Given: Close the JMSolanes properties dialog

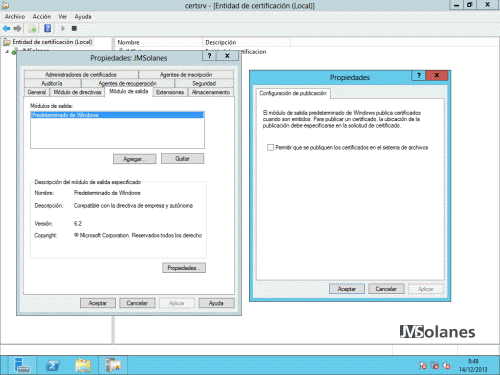Looking at the screenshot, I should 227,56.
